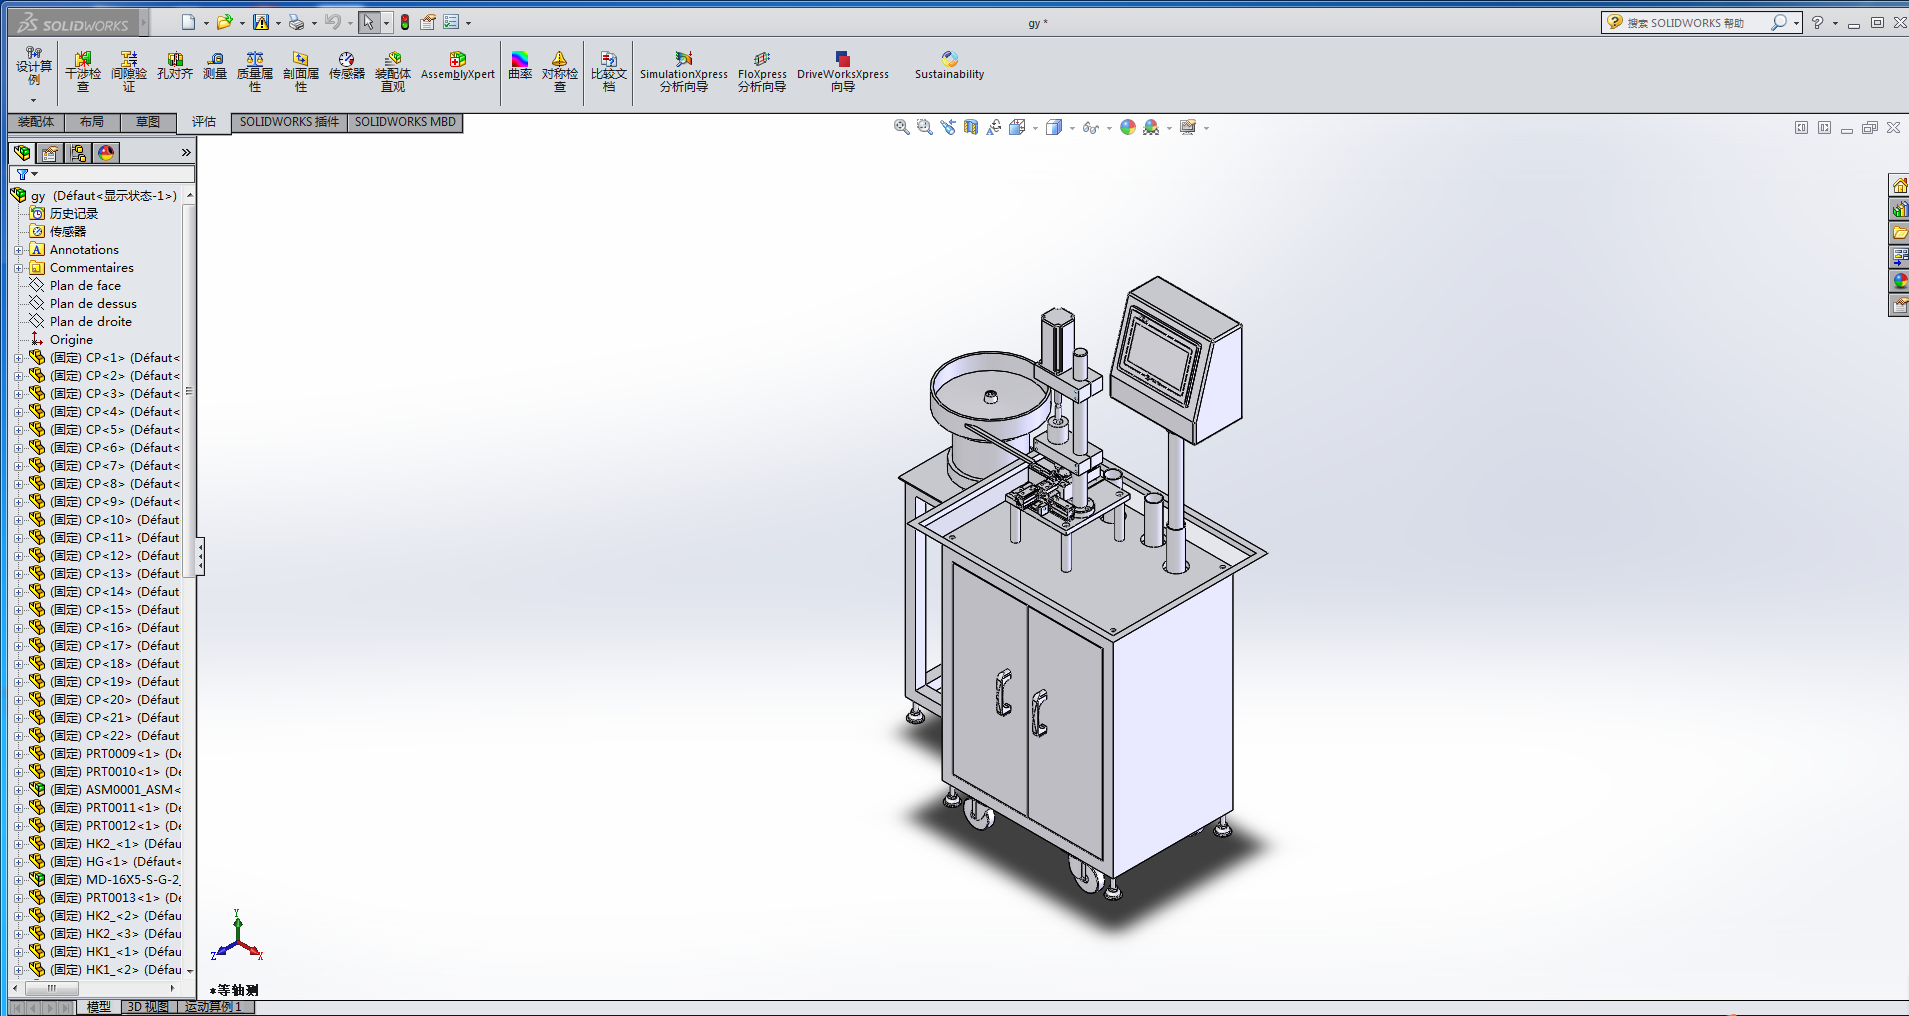Click the 运动算例1 motion study tab
Image resolution: width=1909 pixels, height=1016 pixels.
[x=213, y=1007]
